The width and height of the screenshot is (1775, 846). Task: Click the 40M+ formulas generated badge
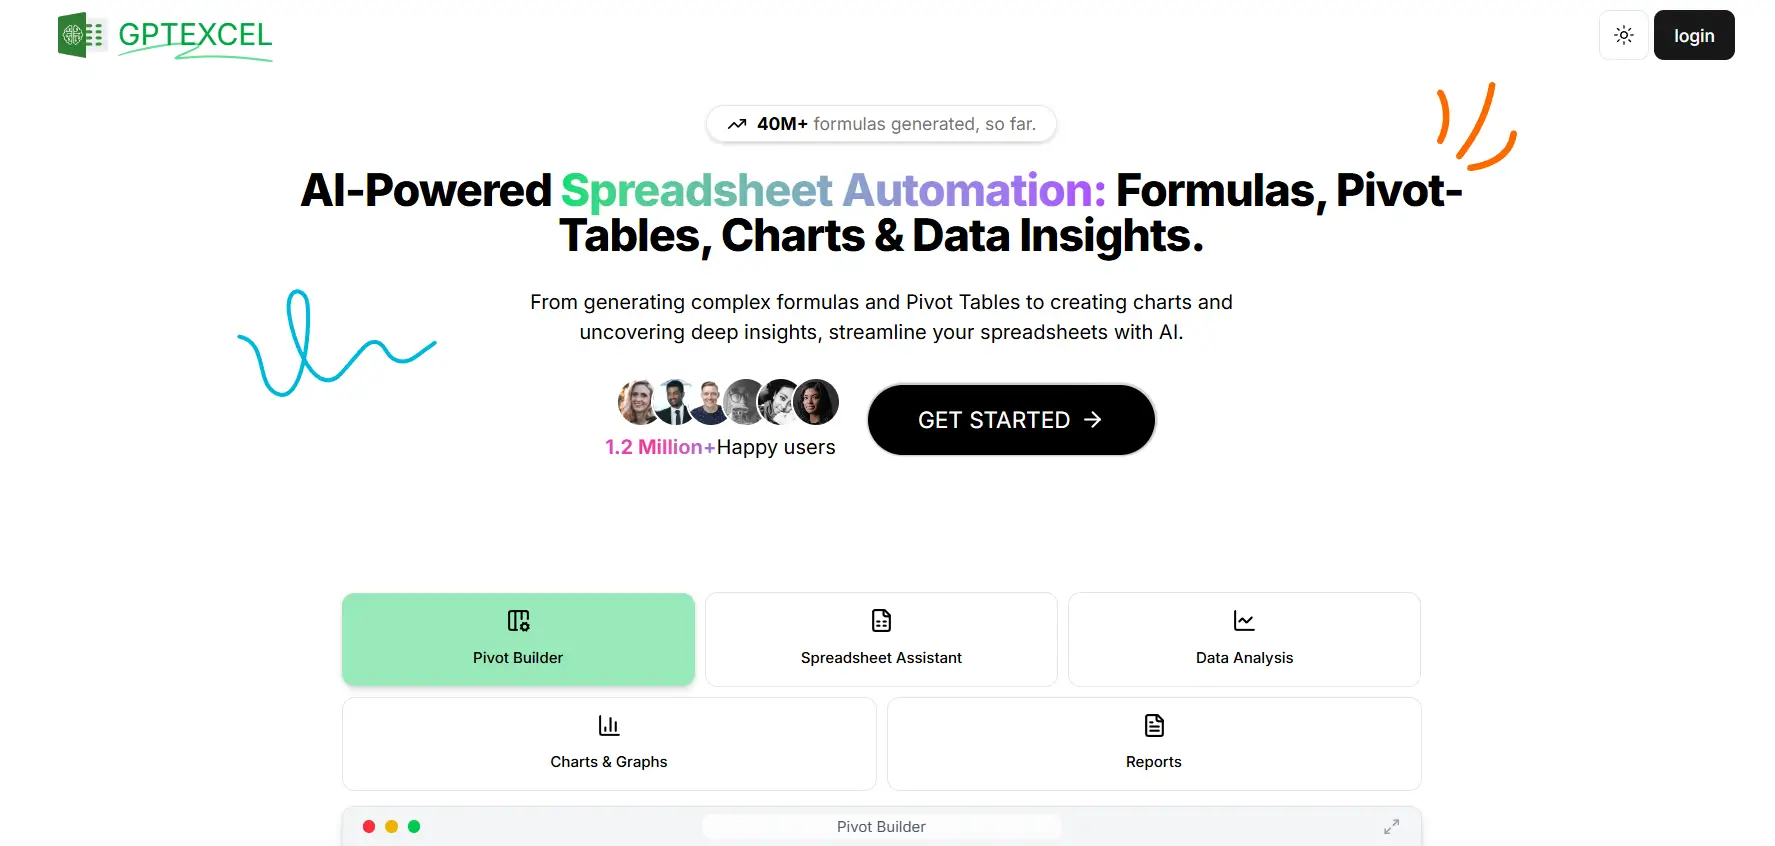pos(881,123)
